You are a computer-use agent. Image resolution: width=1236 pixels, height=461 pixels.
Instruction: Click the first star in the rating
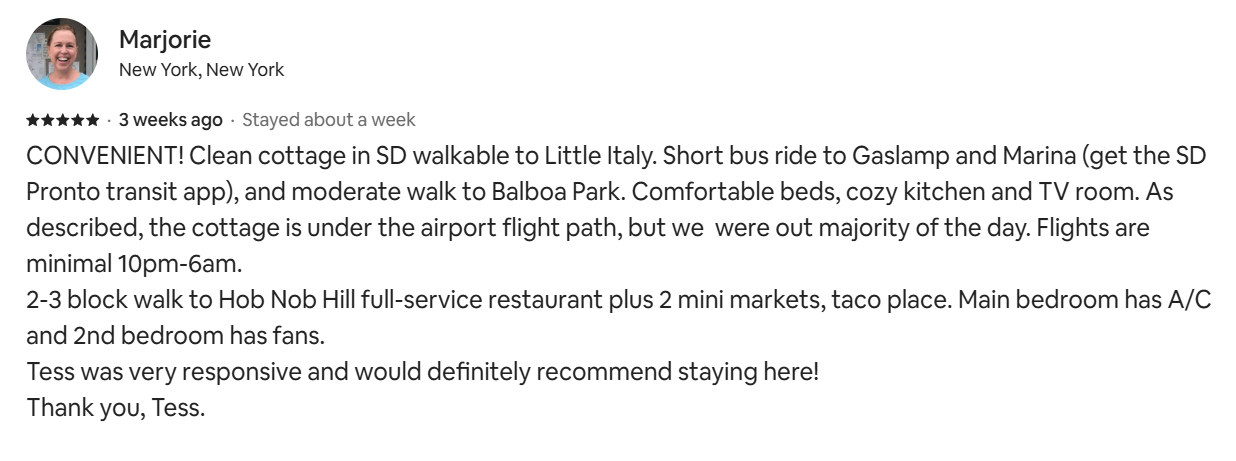33,120
